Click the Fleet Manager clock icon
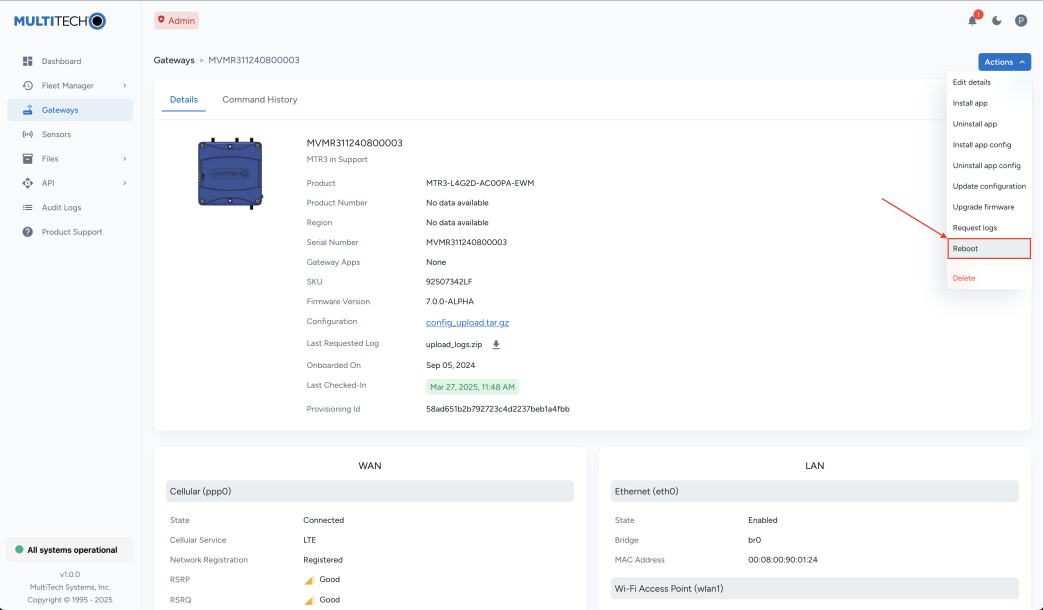Viewport: 1043px width, 610px height. coord(27,86)
